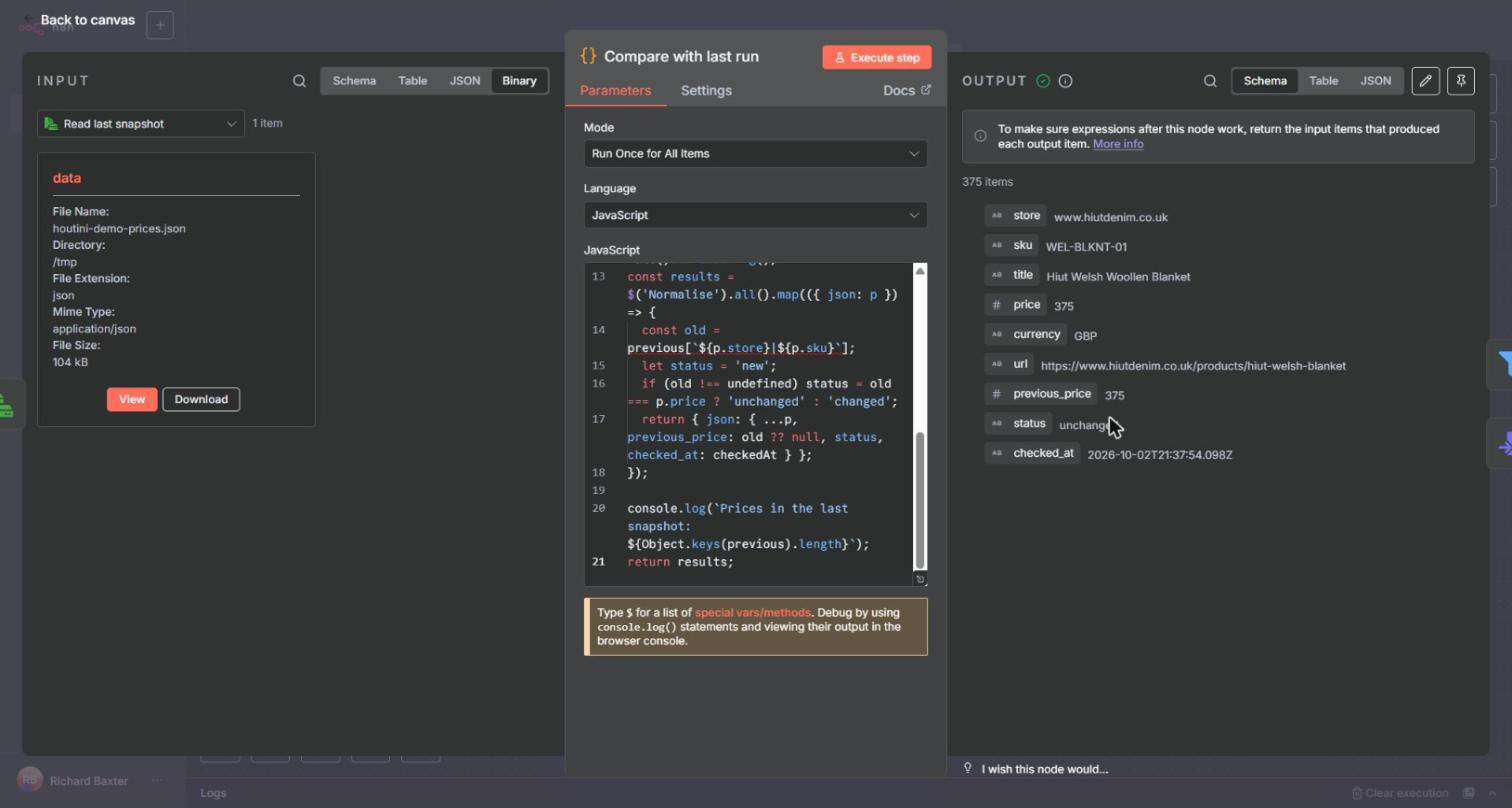Viewport: 1512px width, 808px height.
Task: Open the Logs panel label
Action: [x=213, y=793]
